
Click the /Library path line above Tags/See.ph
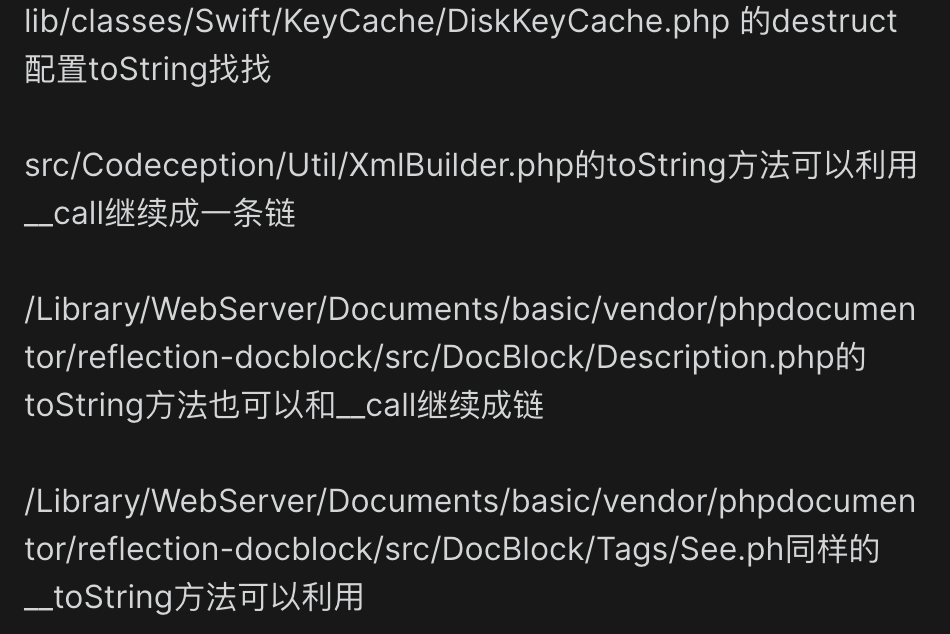click(469, 502)
